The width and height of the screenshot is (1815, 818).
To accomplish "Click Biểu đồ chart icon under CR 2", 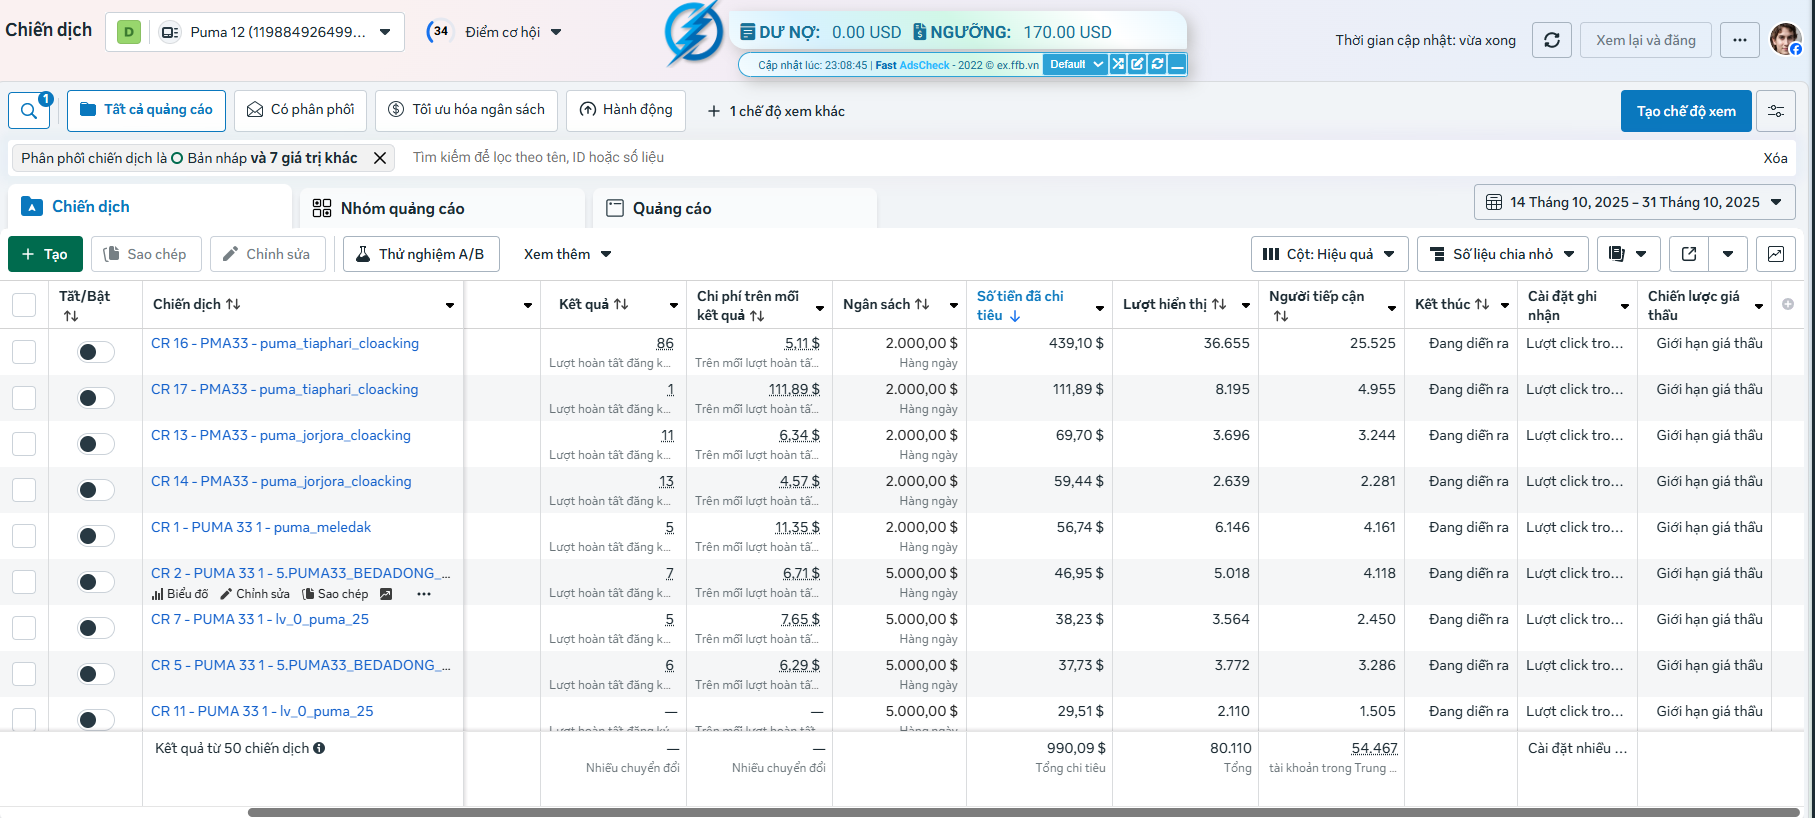I will point(180,594).
